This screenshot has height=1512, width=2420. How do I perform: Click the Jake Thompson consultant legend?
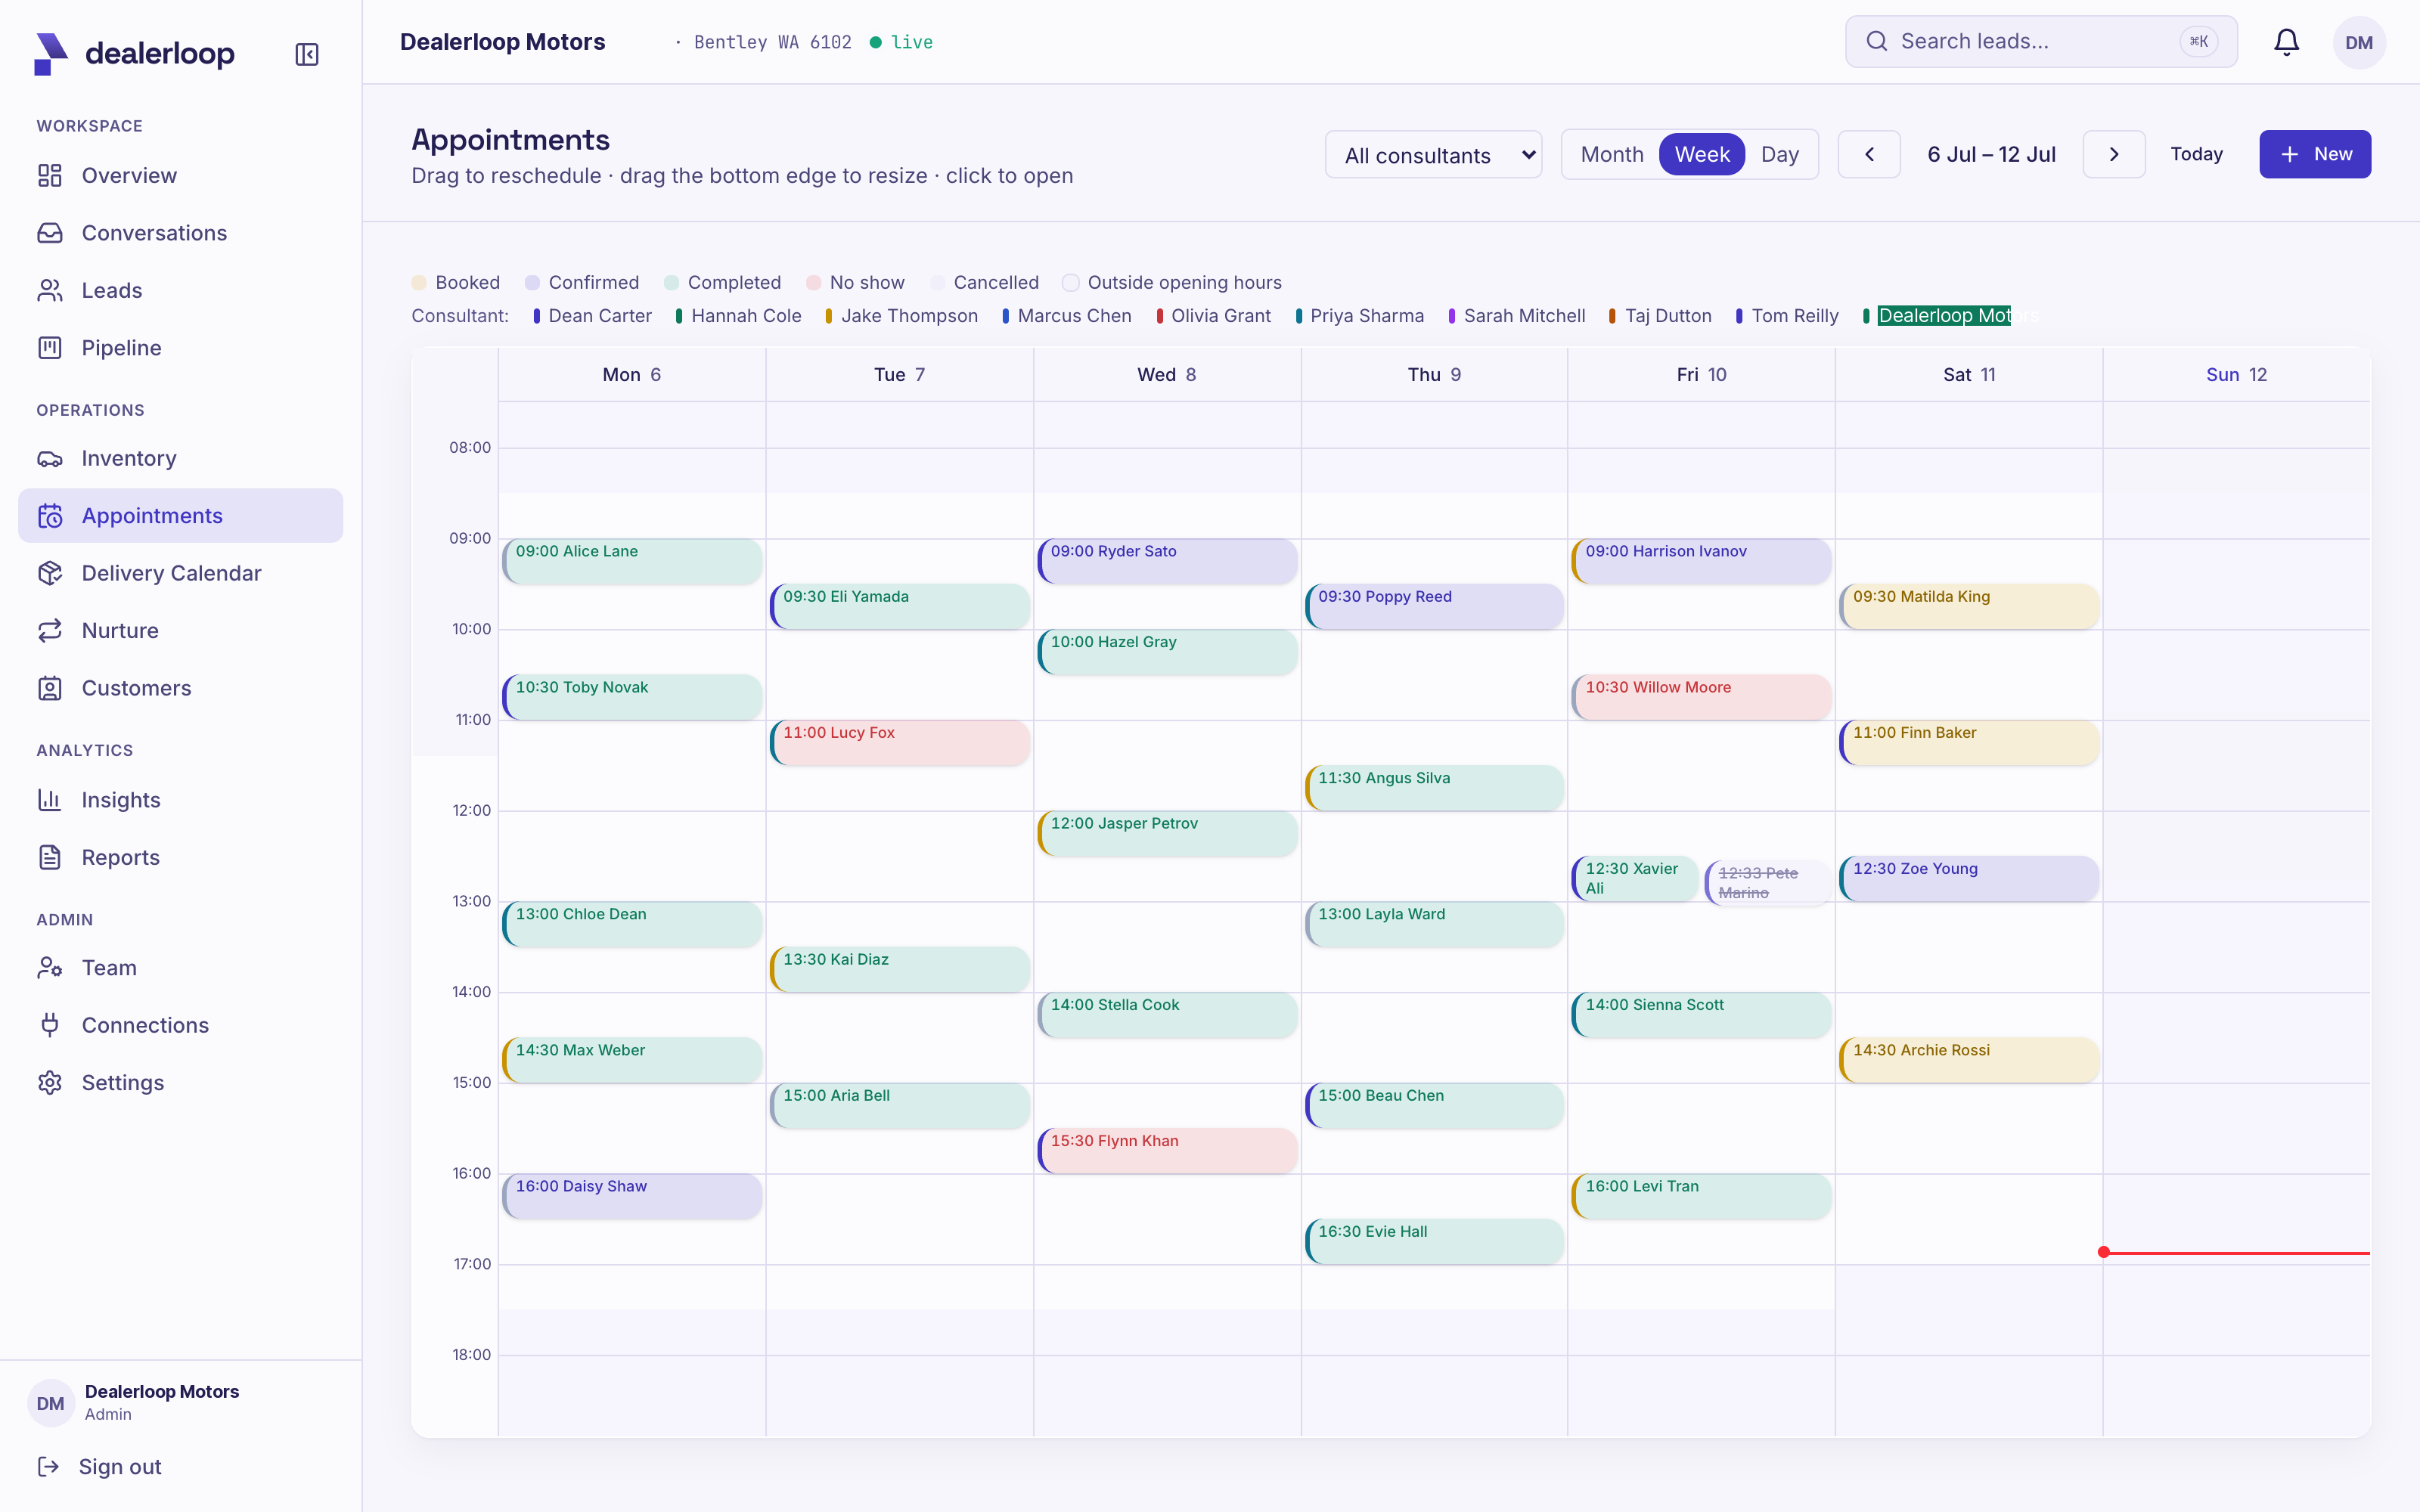[x=901, y=316]
